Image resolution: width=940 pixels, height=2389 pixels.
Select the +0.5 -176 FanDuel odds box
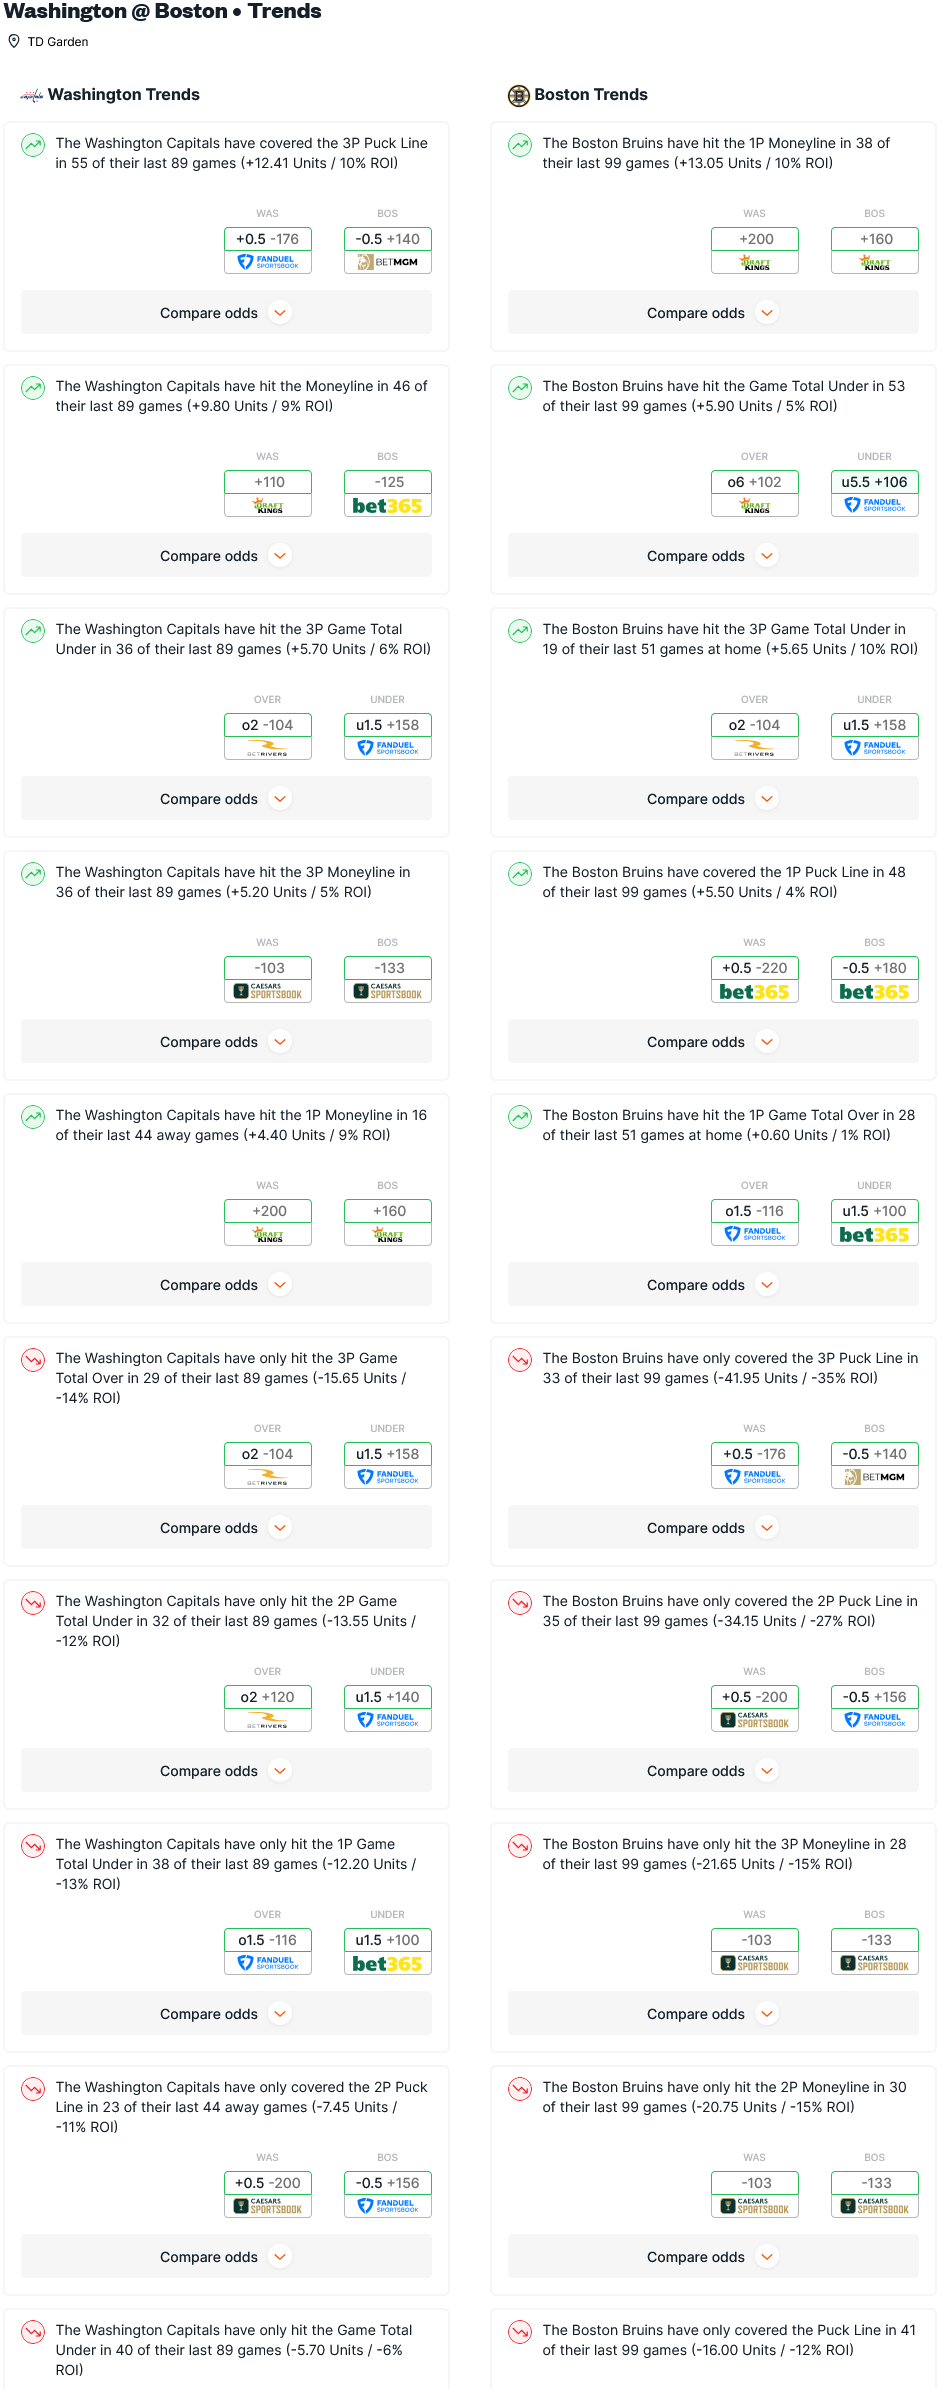coord(268,239)
